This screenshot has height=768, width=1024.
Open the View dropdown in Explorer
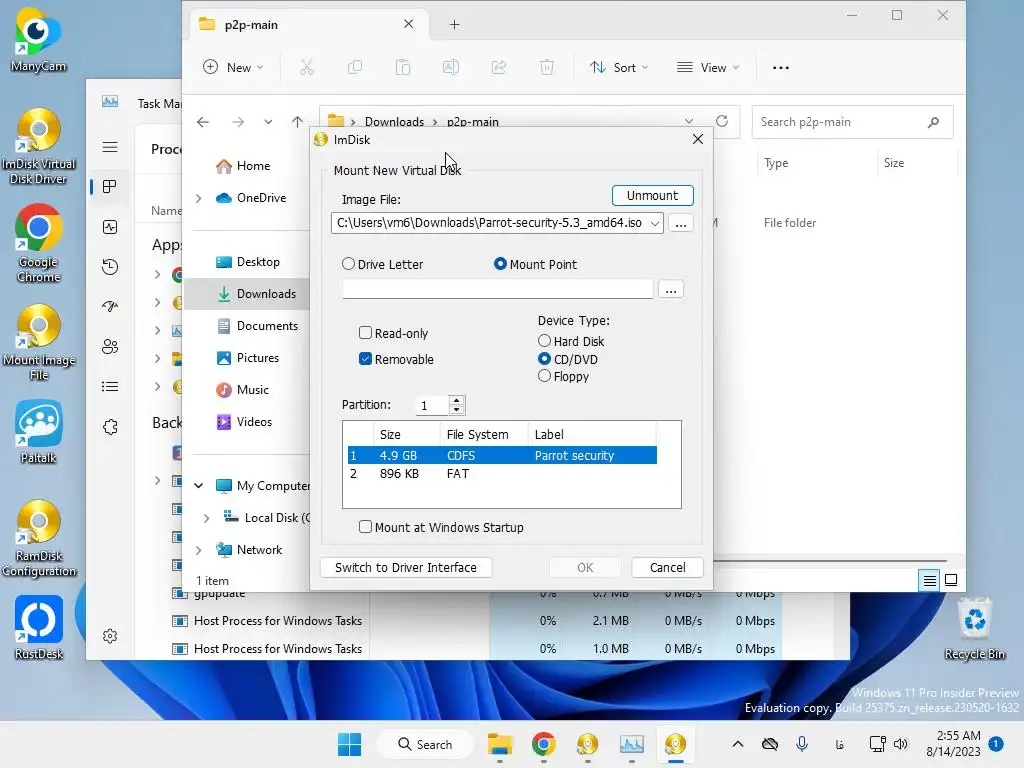[x=708, y=67]
